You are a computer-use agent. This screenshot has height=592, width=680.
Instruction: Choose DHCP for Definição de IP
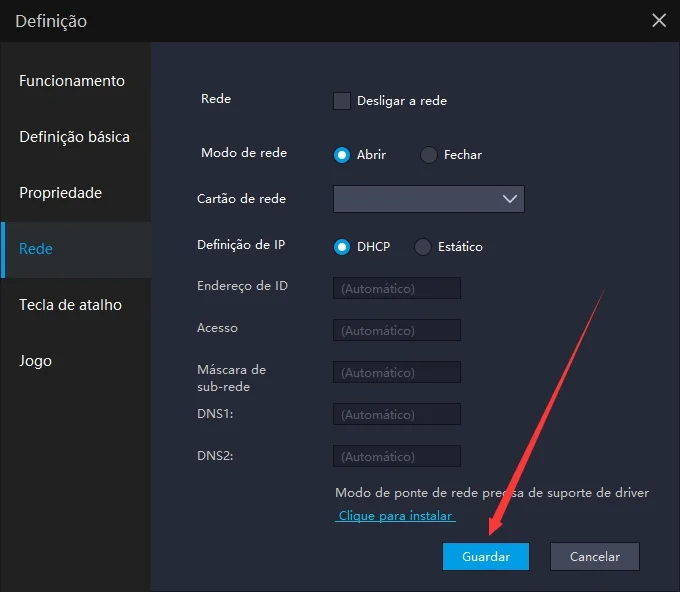pos(342,247)
